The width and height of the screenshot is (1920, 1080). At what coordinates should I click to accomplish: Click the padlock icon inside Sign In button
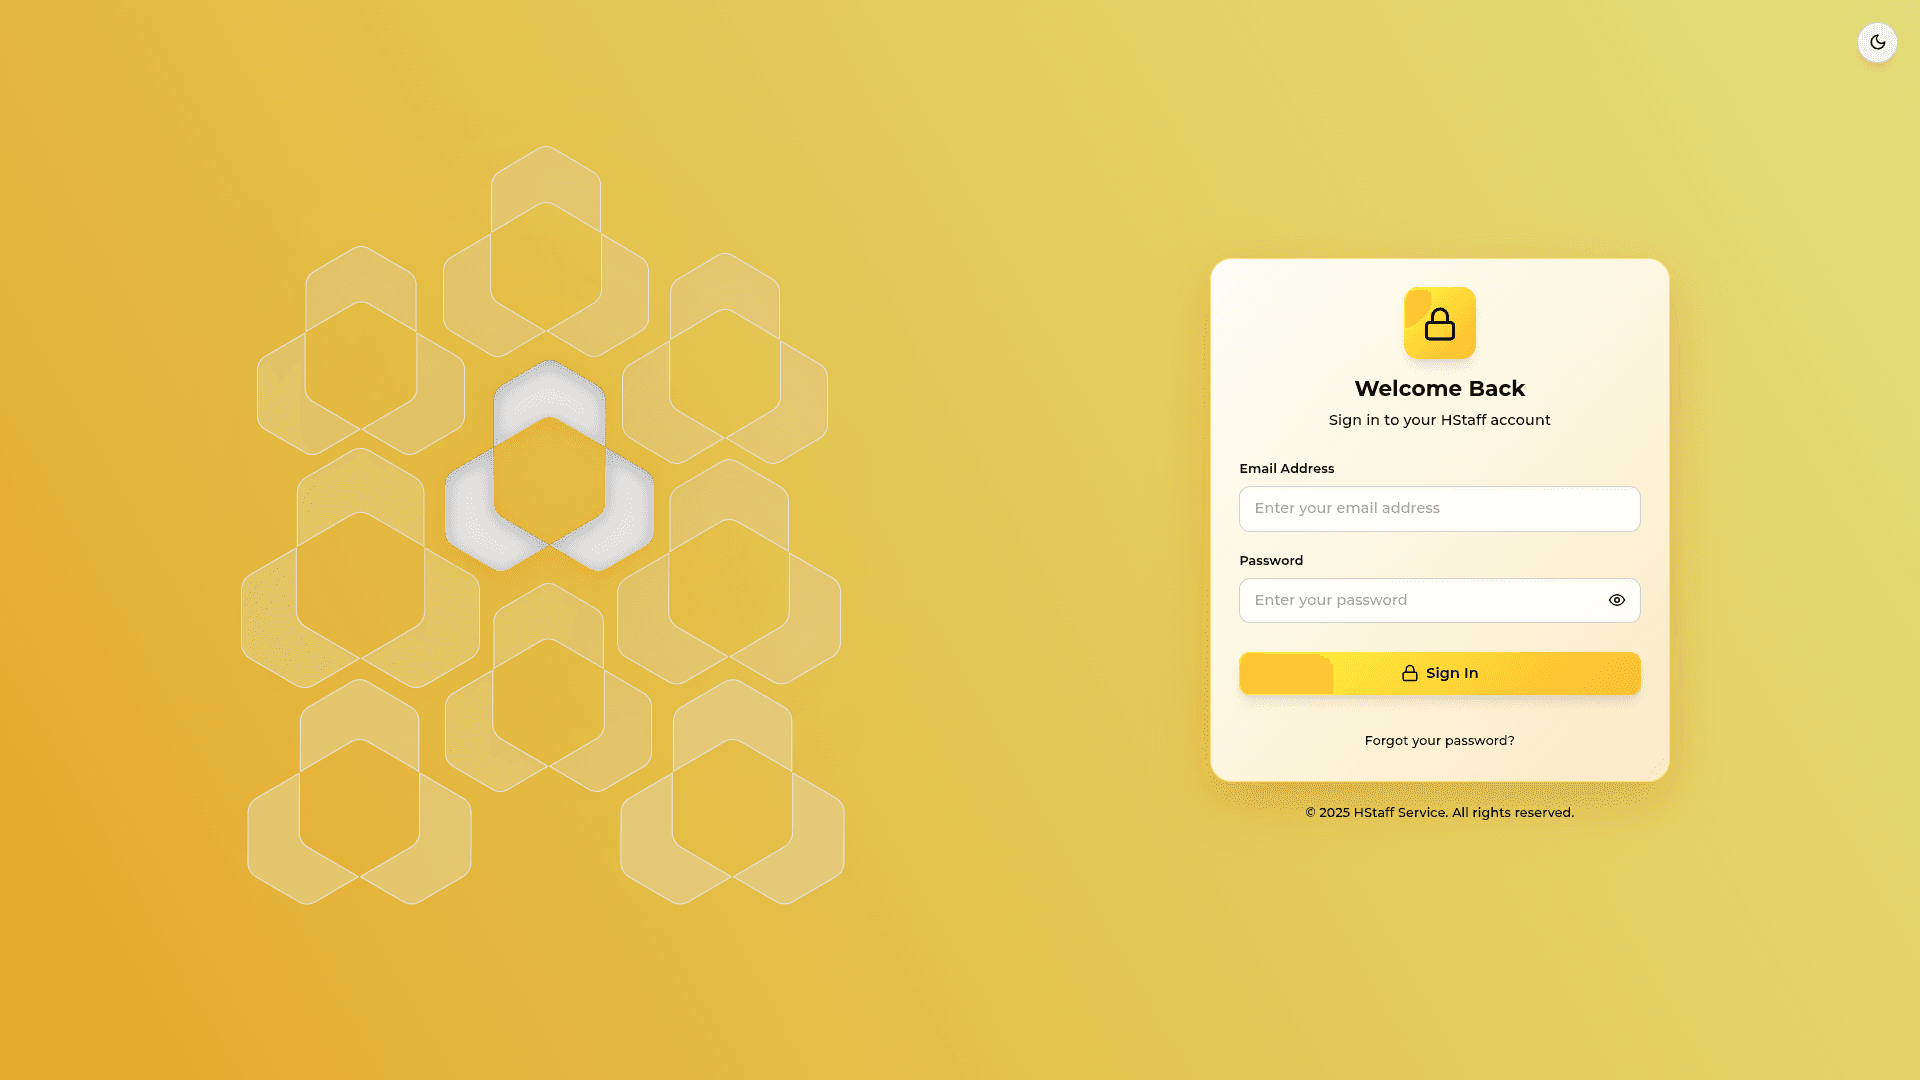(x=1409, y=673)
